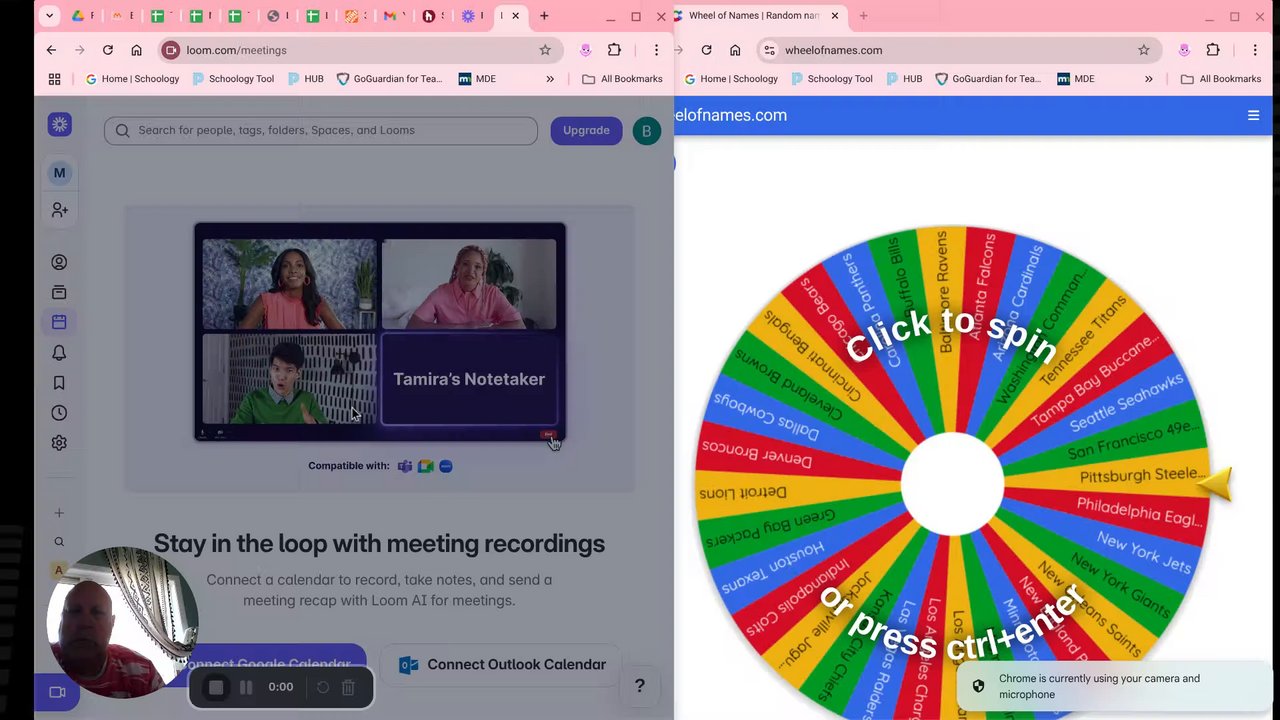Click the small magnifier icon in Loom sidebar
This screenshot has height=720, width=1280.
pyautogui.click(x=59, y=542)
